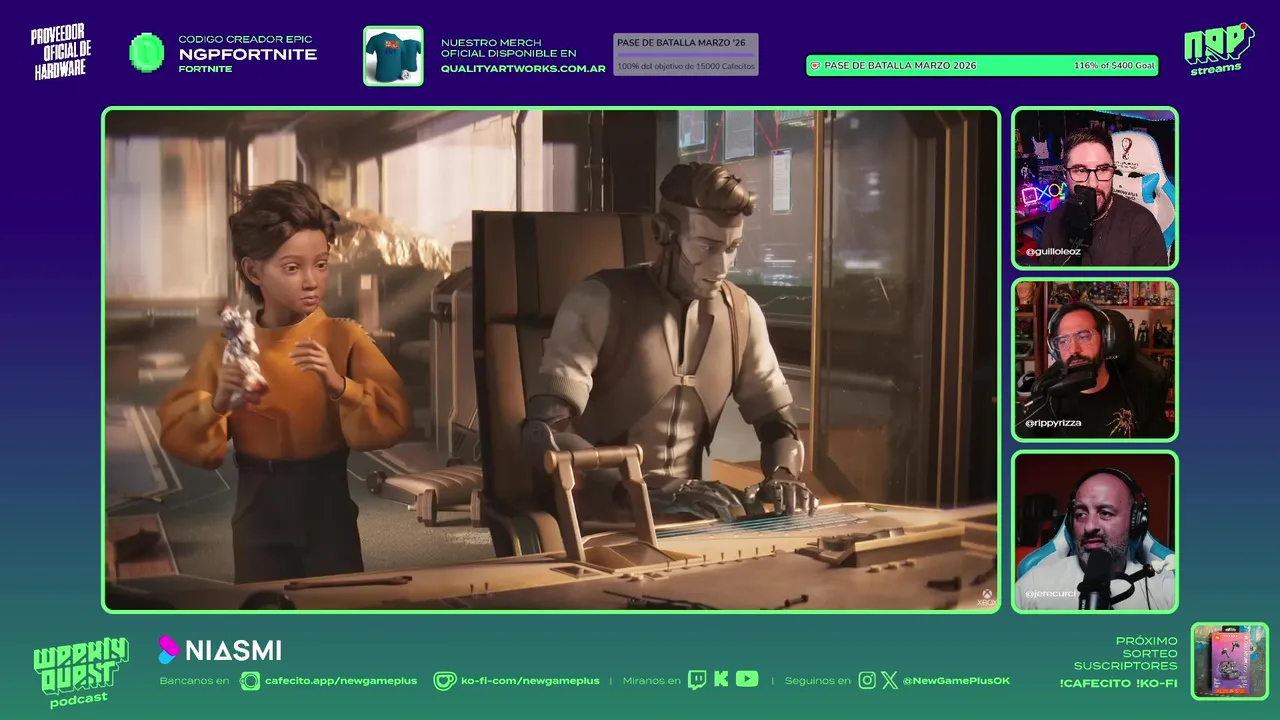Click the Pase de Batalla $400 goal bar
This screenshot has height=720, width=1280.
coord(982,65)
